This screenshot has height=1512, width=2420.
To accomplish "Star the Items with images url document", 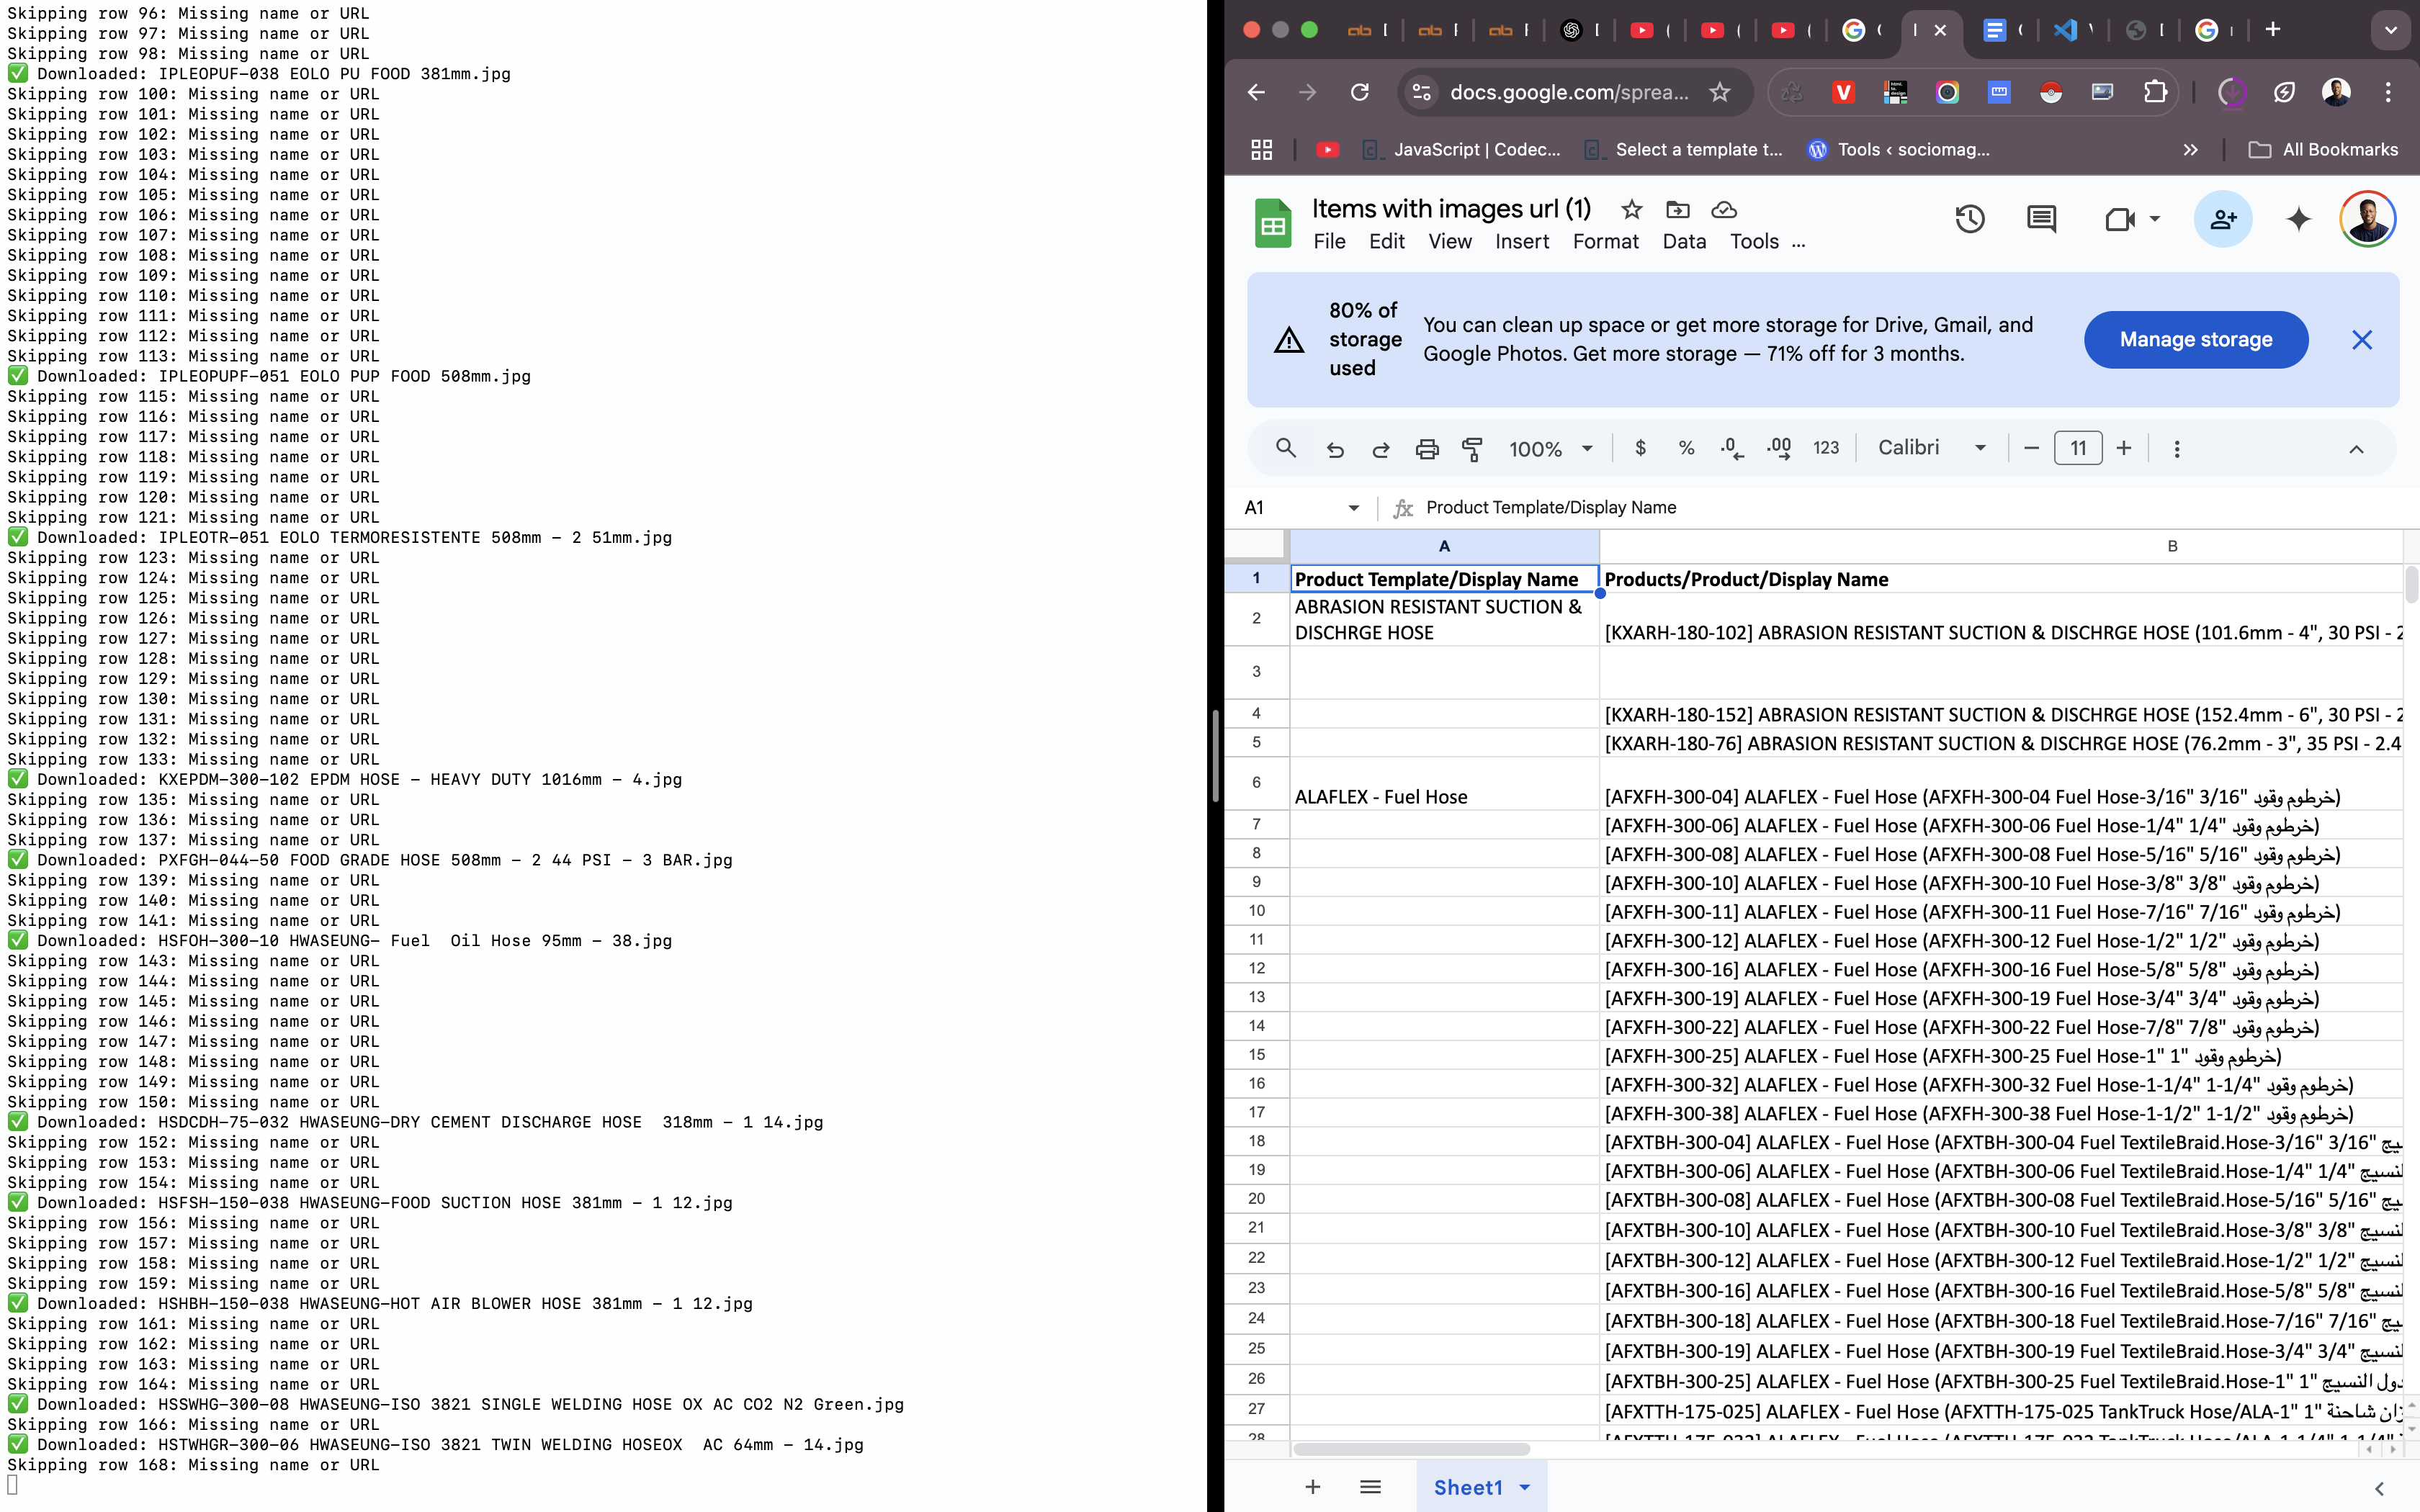I will [x=1632, y=209].
